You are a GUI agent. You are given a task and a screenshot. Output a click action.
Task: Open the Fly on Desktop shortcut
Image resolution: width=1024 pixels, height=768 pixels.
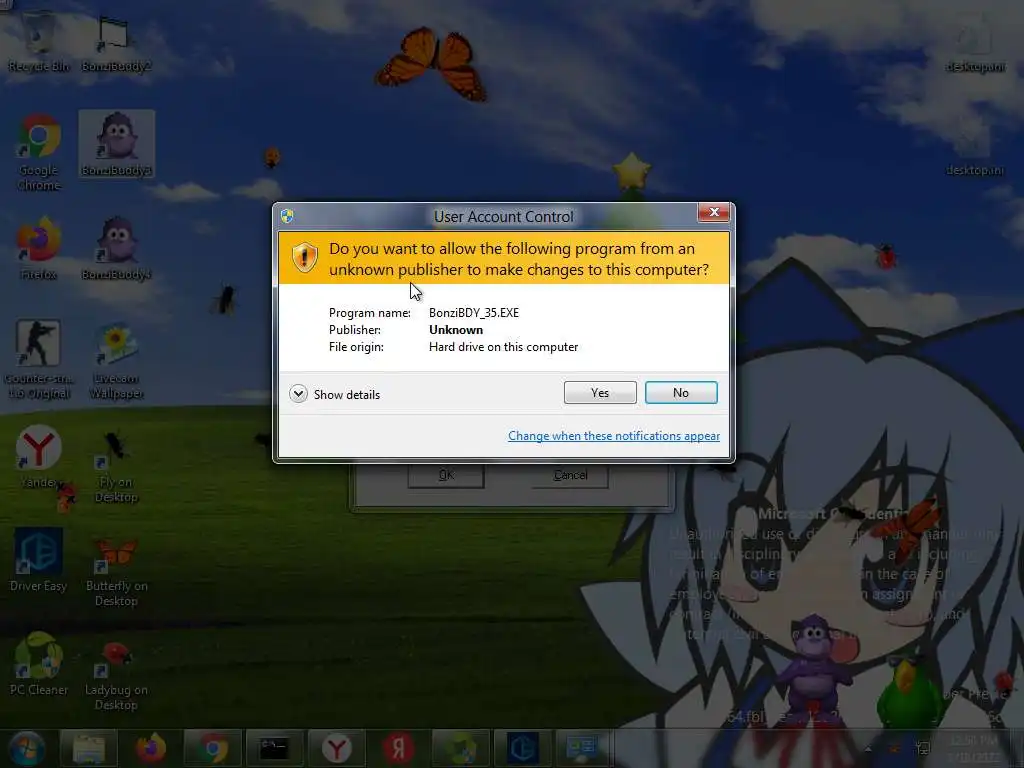tap(116, 465)
